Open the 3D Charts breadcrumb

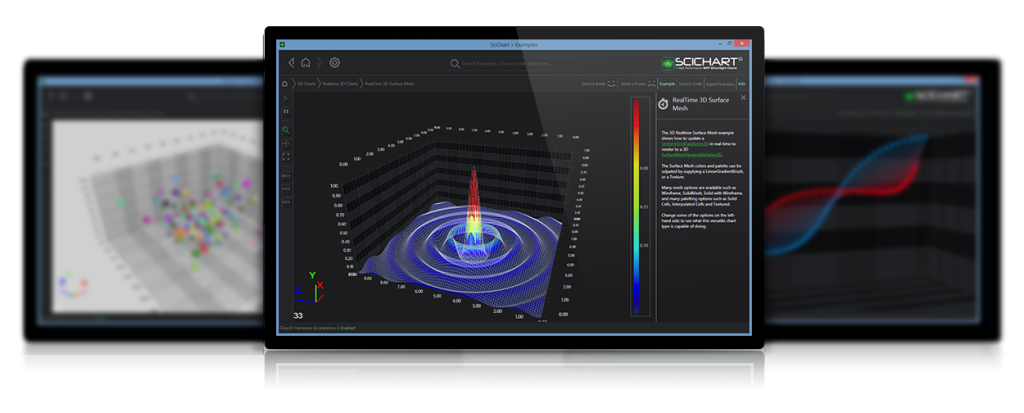coord(306,84)
